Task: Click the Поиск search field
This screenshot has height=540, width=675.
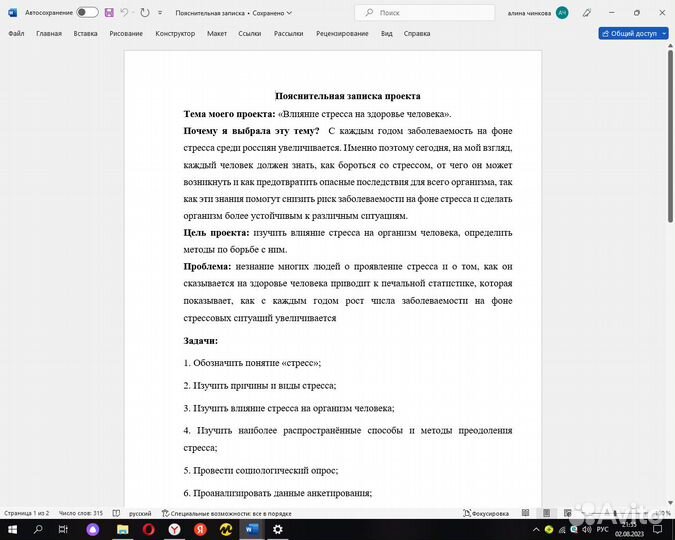Action: 424,13
